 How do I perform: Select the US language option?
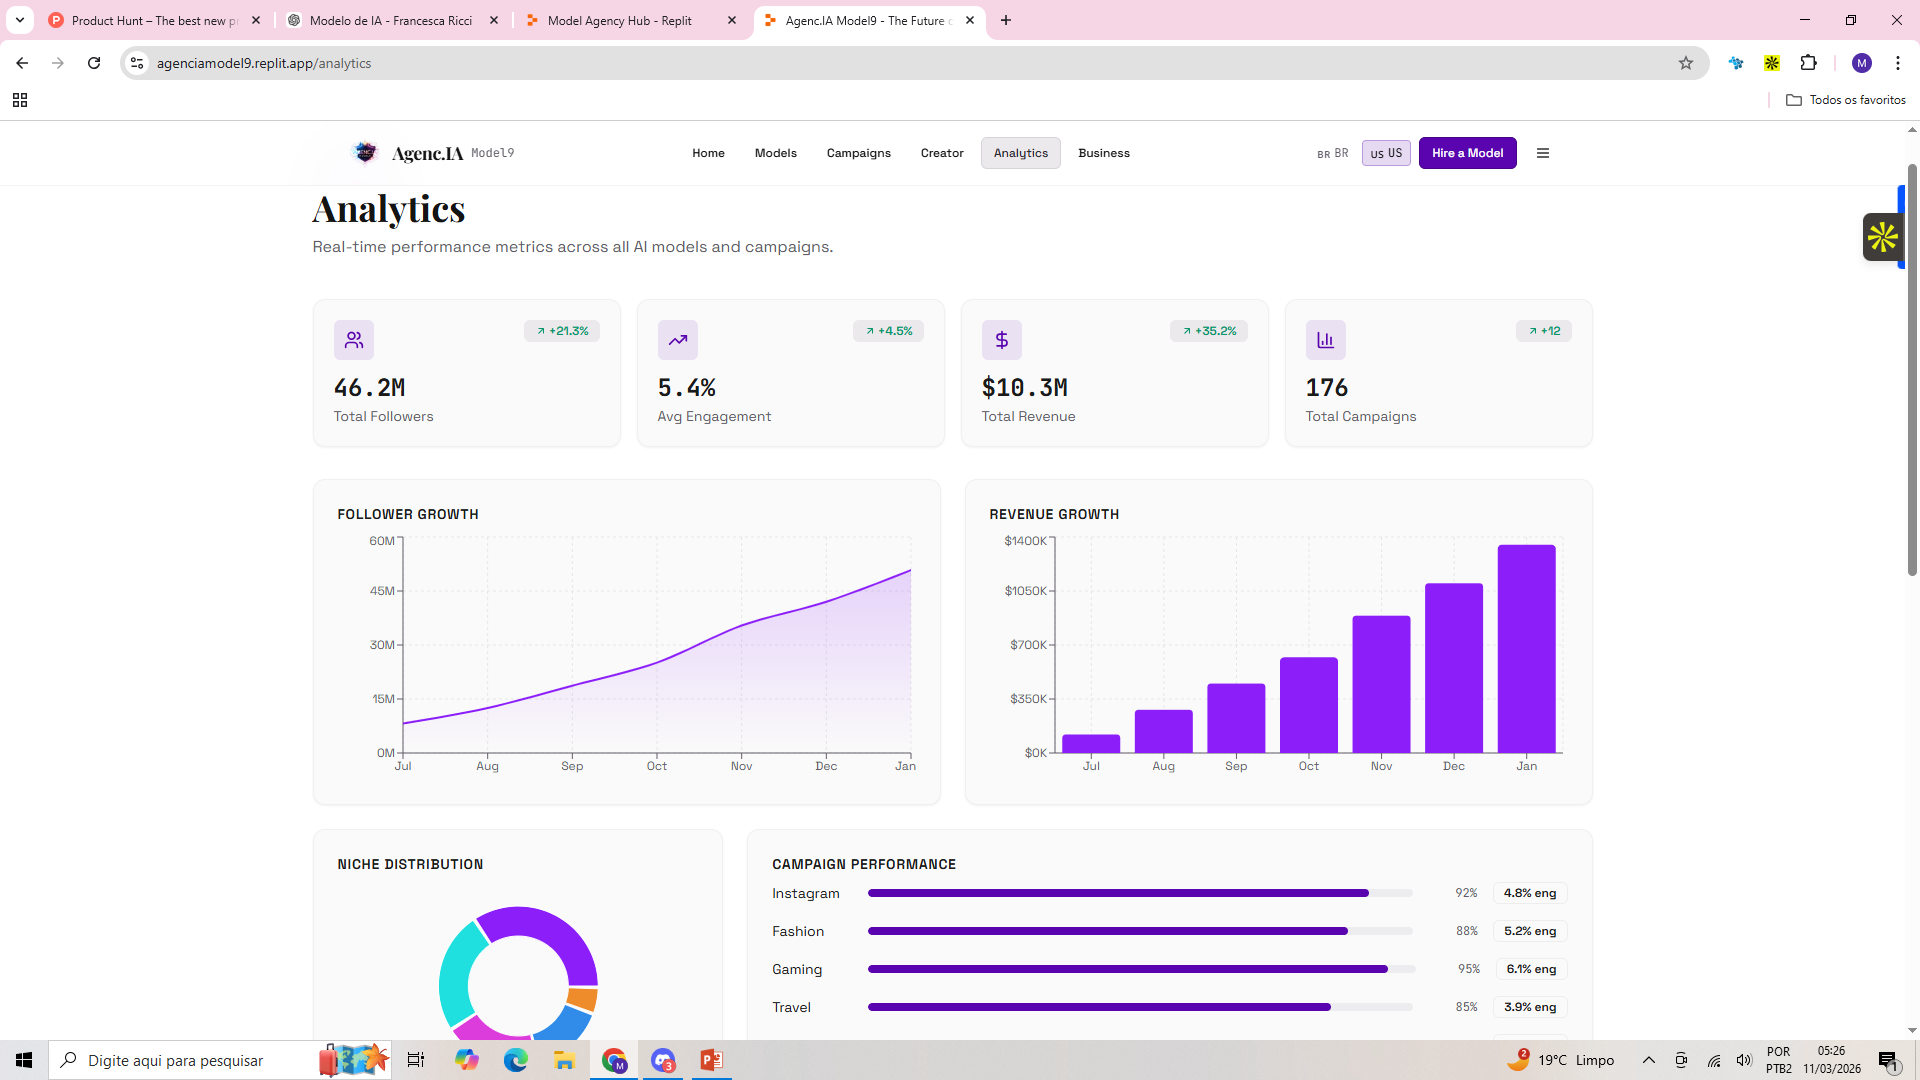tap(1386, 153)
